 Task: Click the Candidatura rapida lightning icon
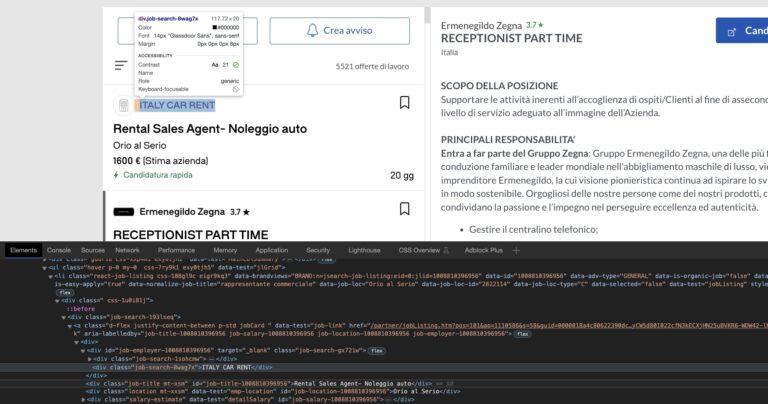116,175
